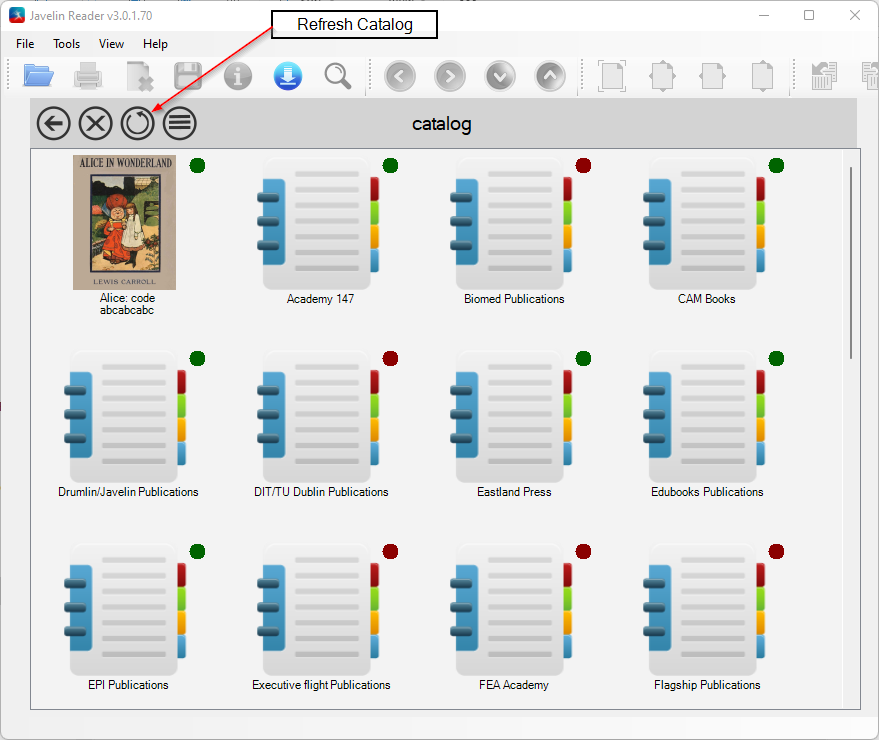Click the previous page left-arrow button
Image resolution: width=879 pixels, height=740 pixels.
pyautogui.click(x=400, y=76)
